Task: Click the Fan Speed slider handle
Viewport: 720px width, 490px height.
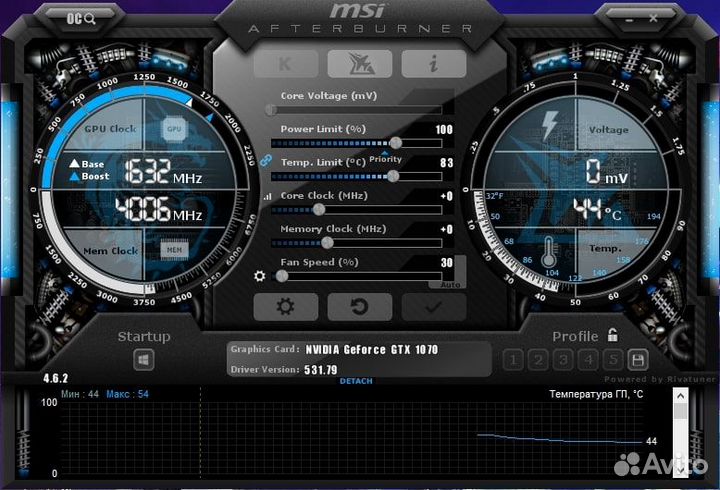Action: [282, 276]
